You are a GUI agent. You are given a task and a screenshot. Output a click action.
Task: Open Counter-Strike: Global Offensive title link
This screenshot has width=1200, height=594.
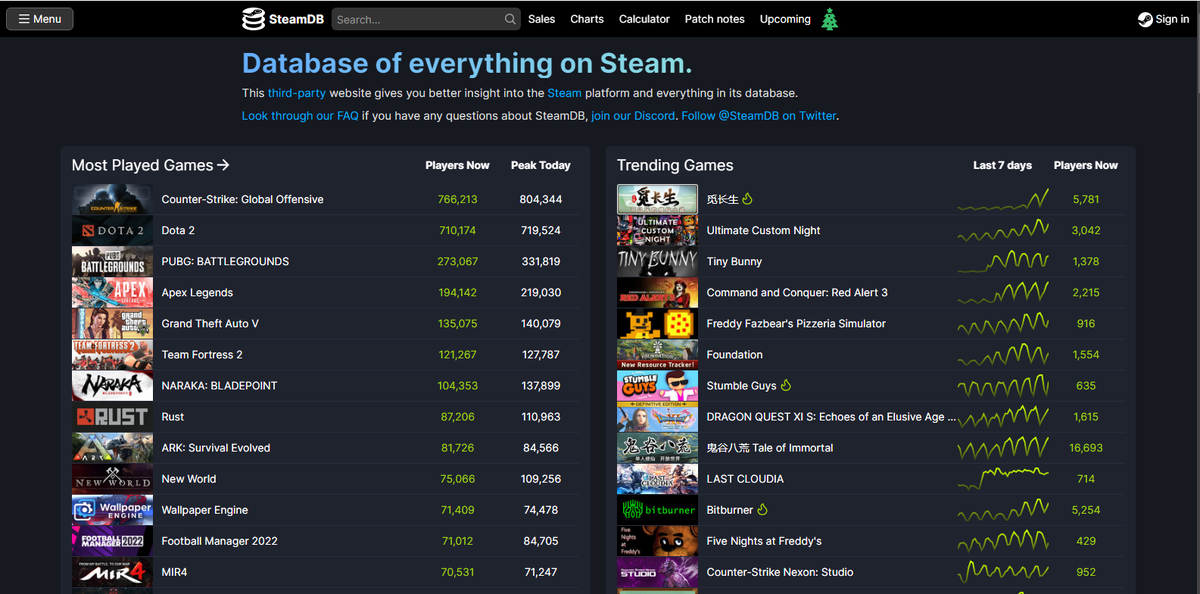(243, 199)
